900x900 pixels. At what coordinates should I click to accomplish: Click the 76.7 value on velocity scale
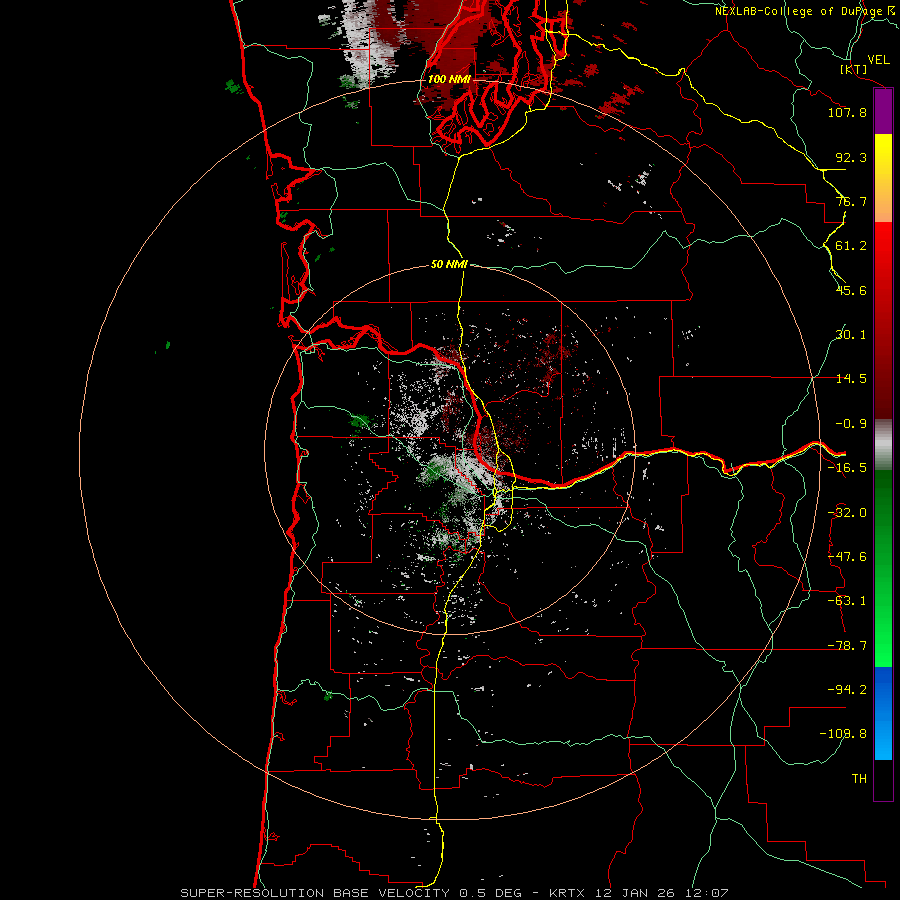851,201
